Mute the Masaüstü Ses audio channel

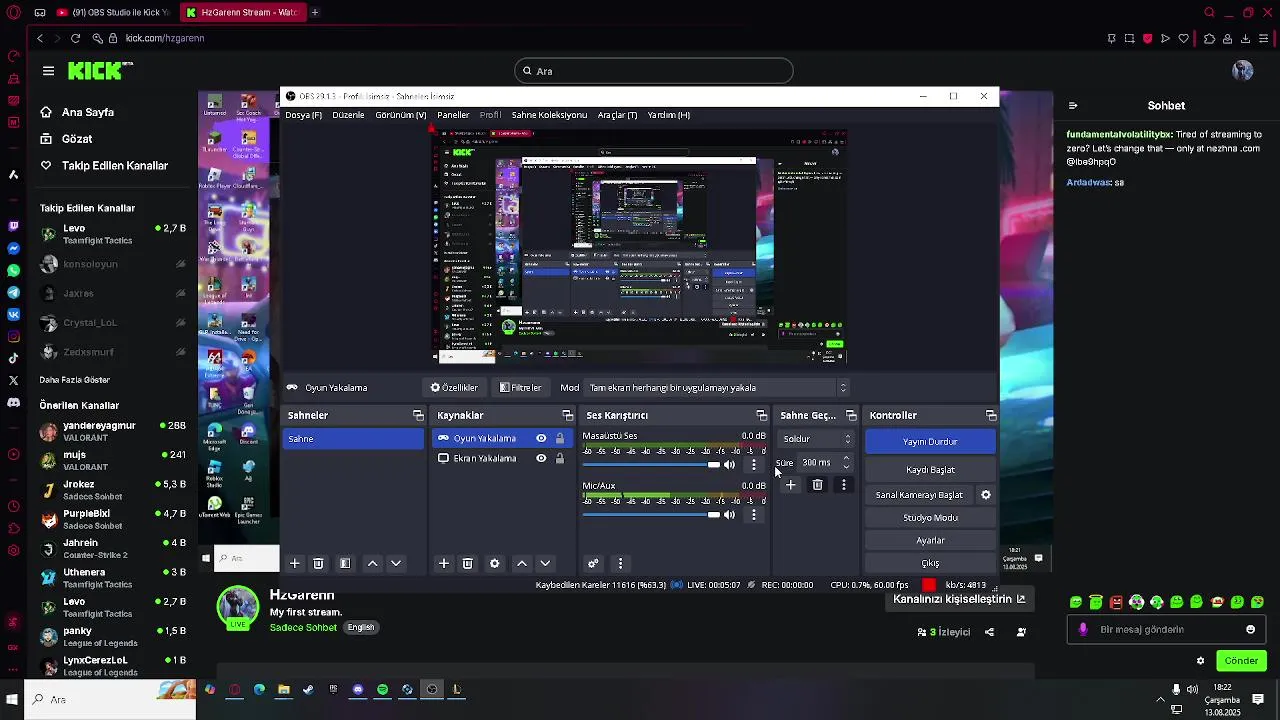pos(729,465)
